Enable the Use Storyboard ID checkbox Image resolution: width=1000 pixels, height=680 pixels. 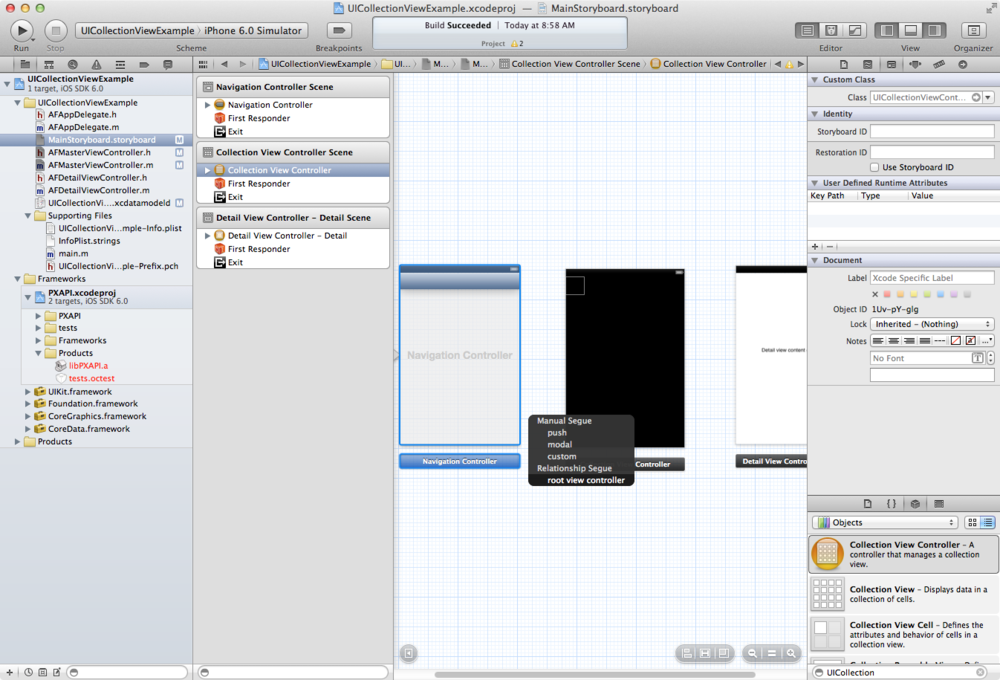click(876, 167)
